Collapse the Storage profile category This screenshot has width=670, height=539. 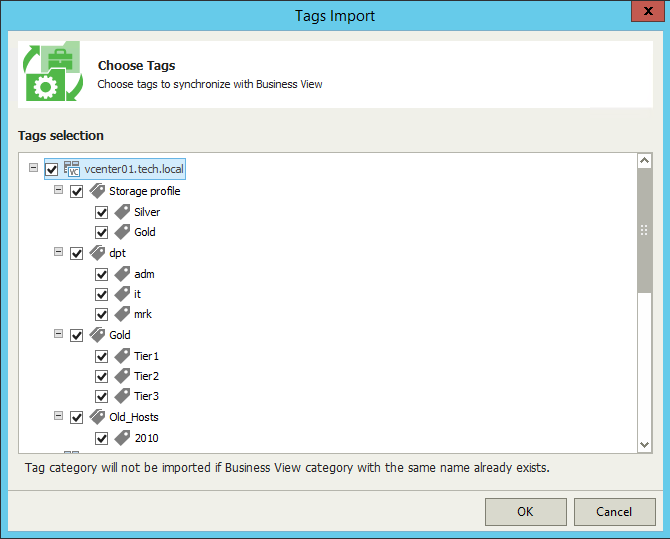(59, 189)
